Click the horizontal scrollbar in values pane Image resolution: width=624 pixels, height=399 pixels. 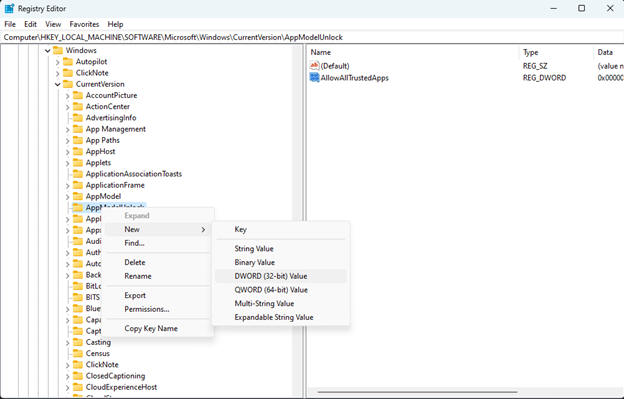pyautogui.click(x=417, y=392)
